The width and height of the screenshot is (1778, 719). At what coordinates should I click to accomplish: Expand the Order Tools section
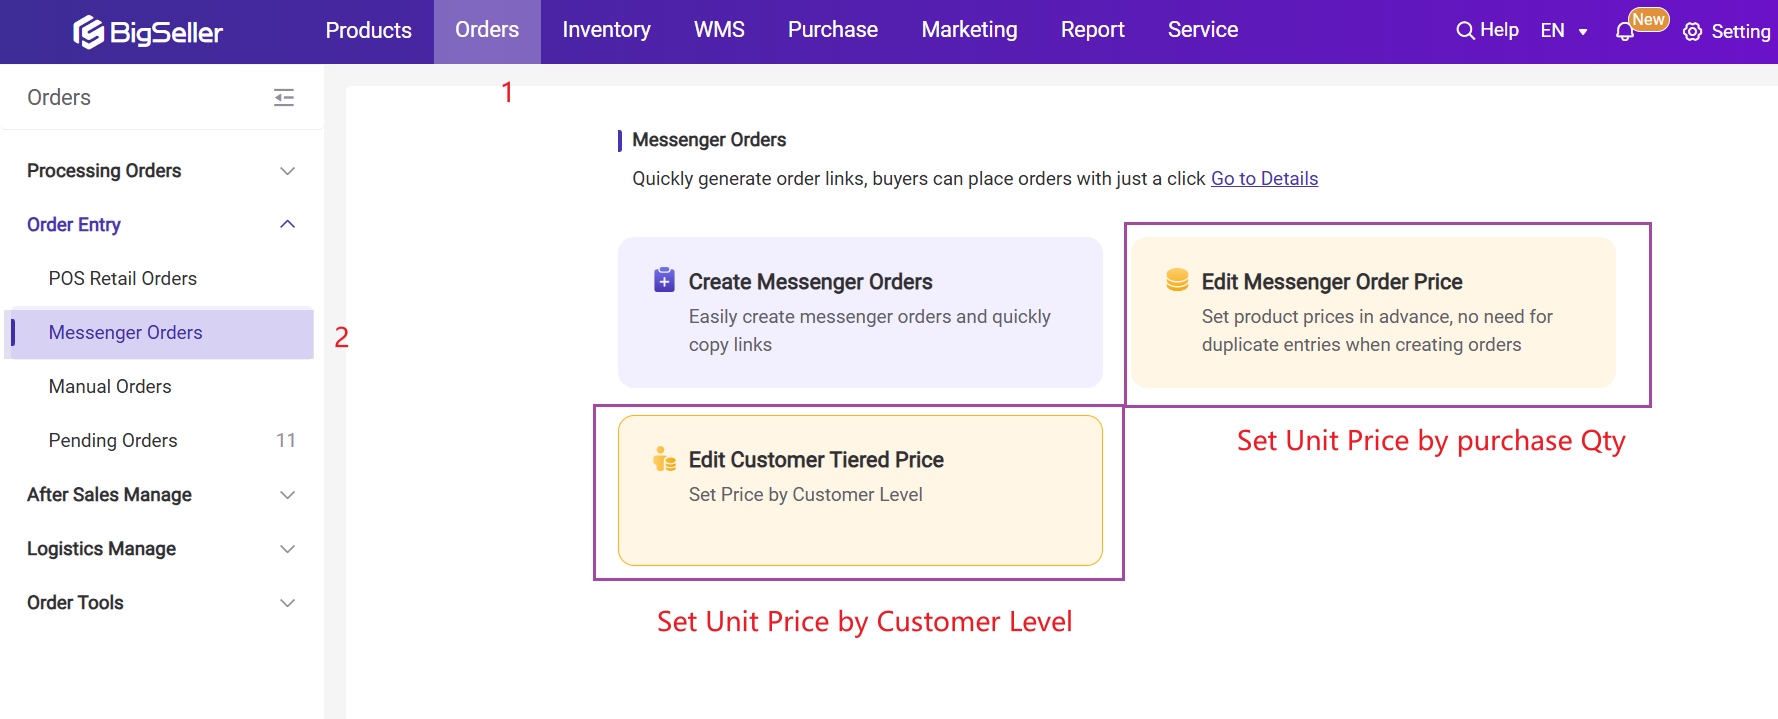[287, 603]
